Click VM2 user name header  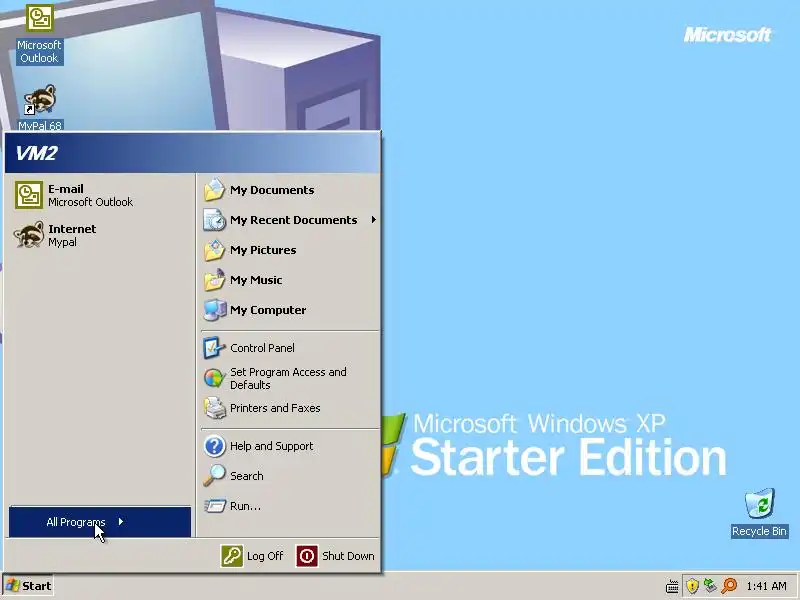coord(36,153)
